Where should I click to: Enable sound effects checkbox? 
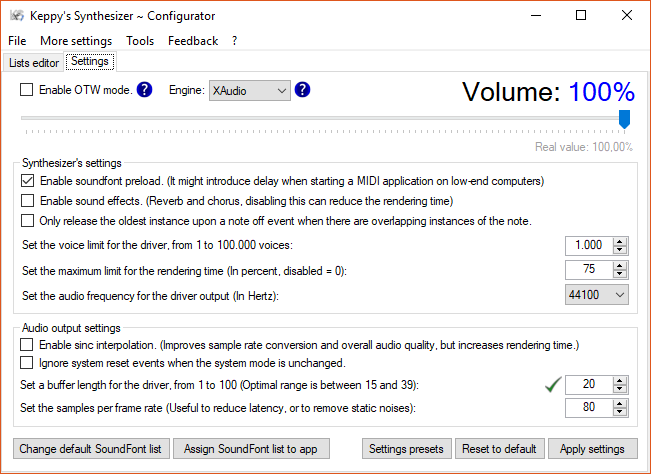click(x=27, y=201)
